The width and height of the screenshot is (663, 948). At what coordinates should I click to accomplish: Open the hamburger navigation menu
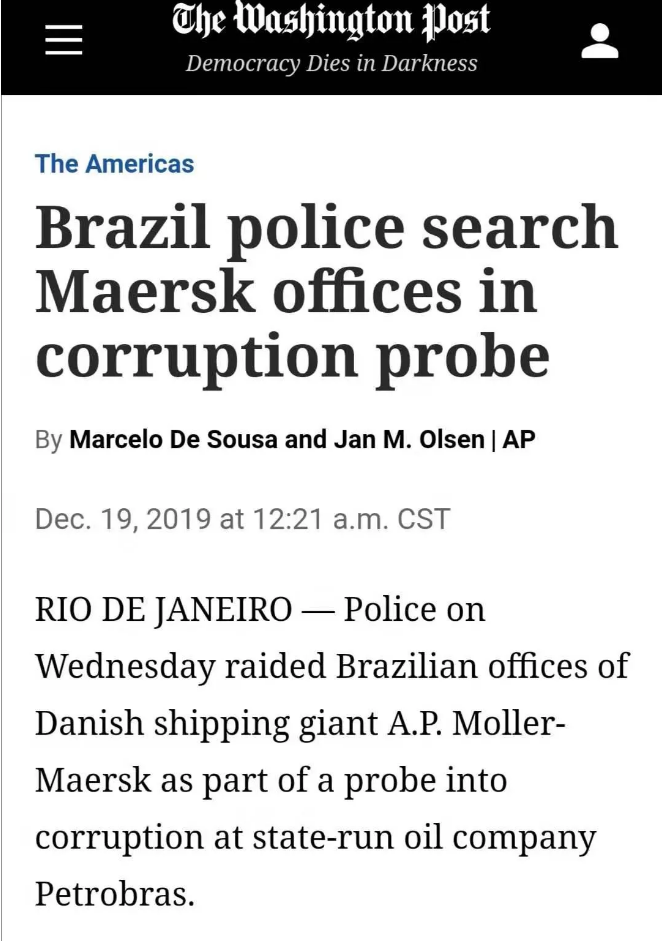pos(63,42)
